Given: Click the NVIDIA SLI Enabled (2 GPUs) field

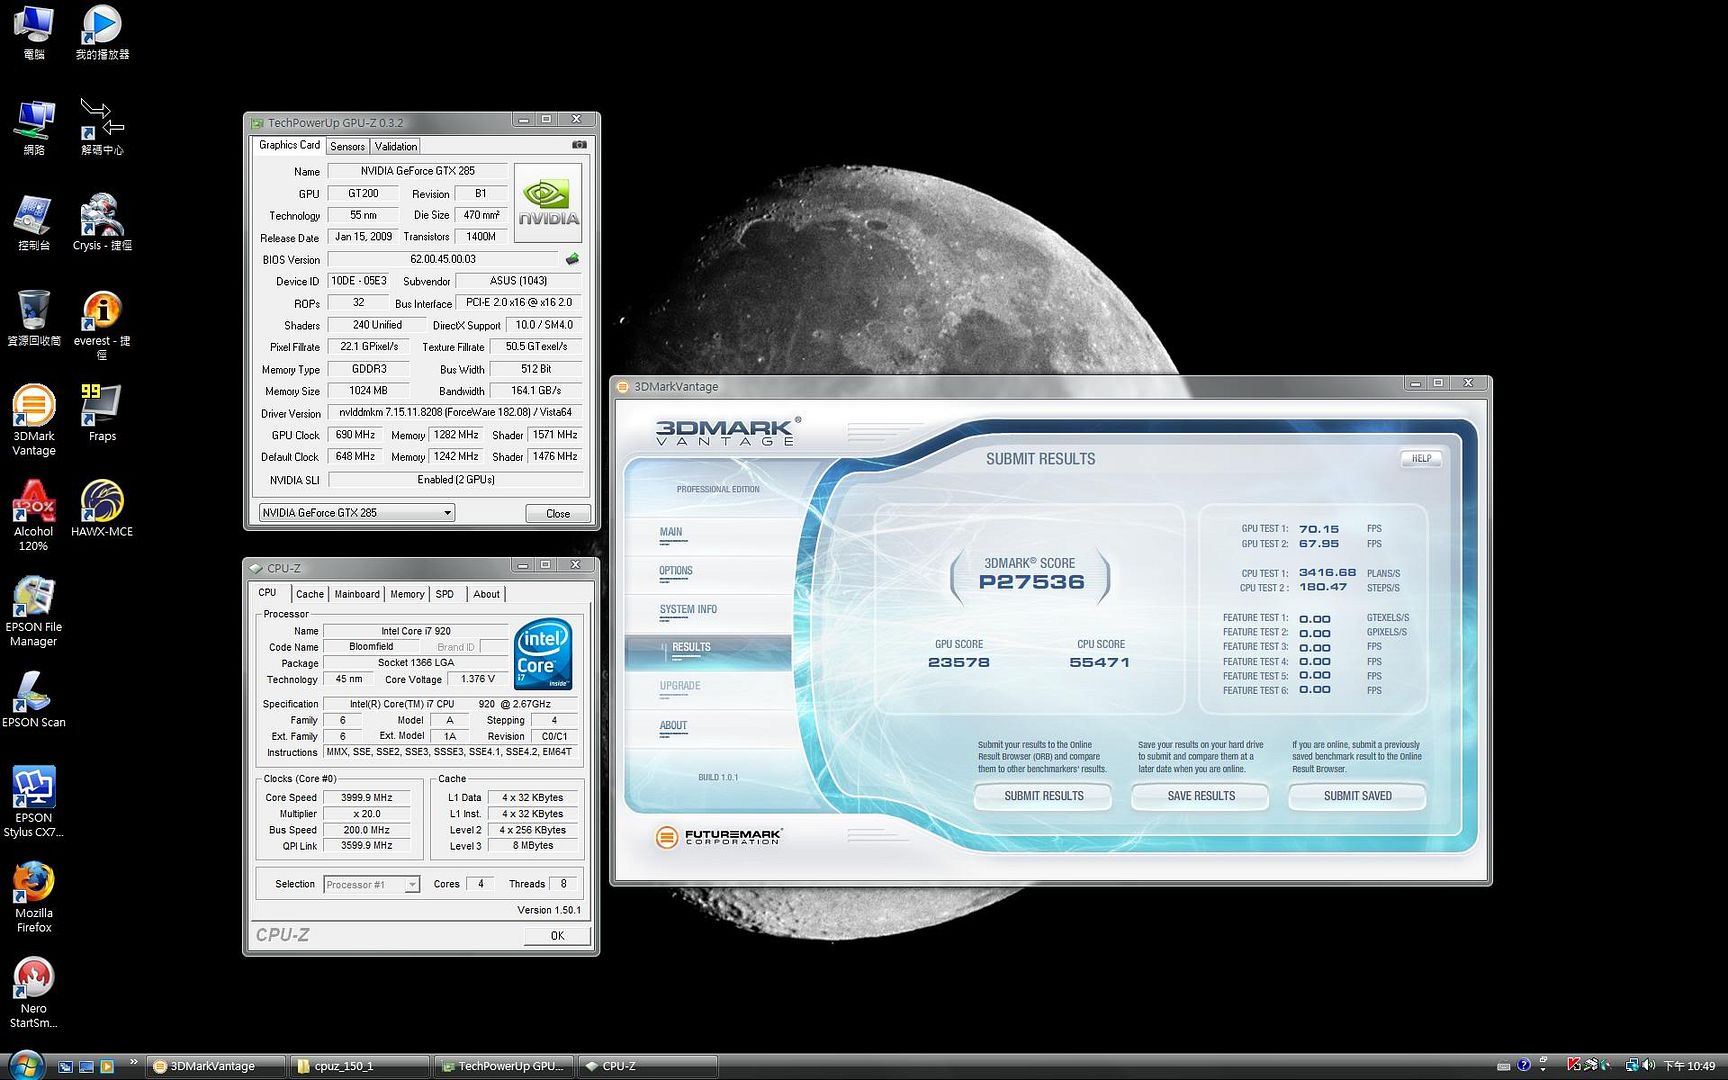Looking at the screenshot, I should coord(455,480).
